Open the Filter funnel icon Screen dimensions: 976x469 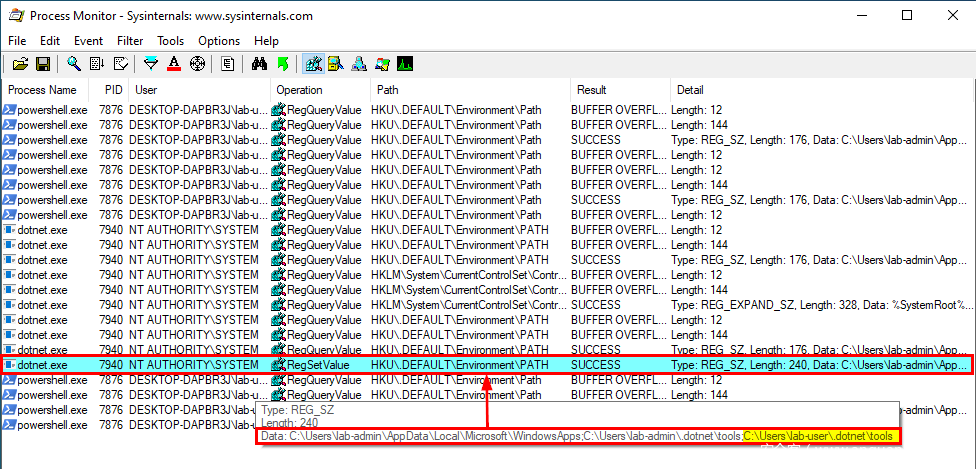coord(151,64)
